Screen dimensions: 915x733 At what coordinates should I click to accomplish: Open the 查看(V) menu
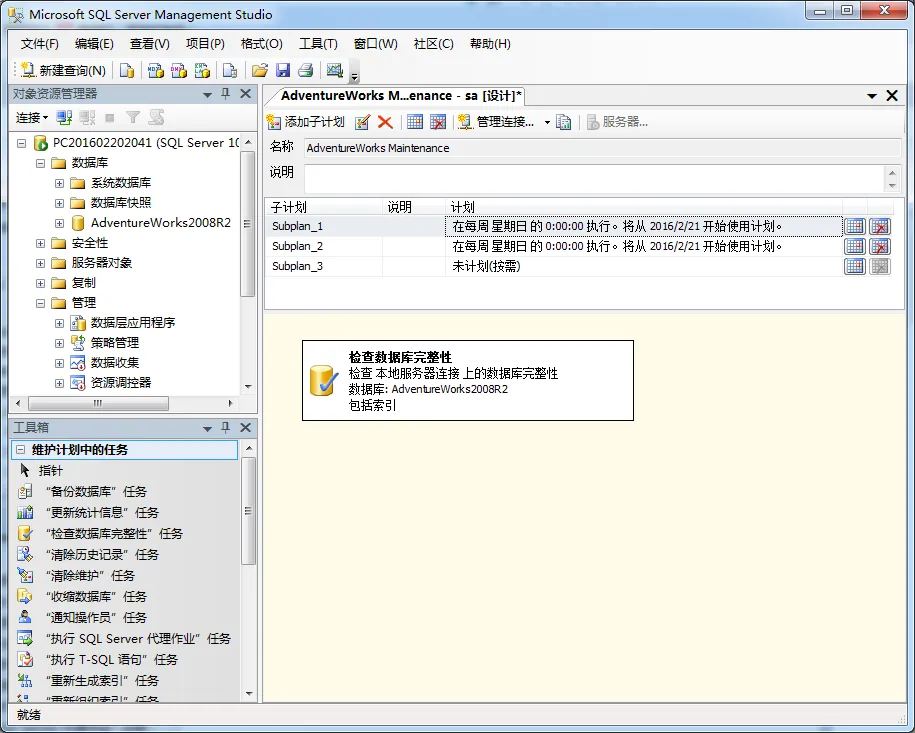pyautogui.click(x=149, y=44)
